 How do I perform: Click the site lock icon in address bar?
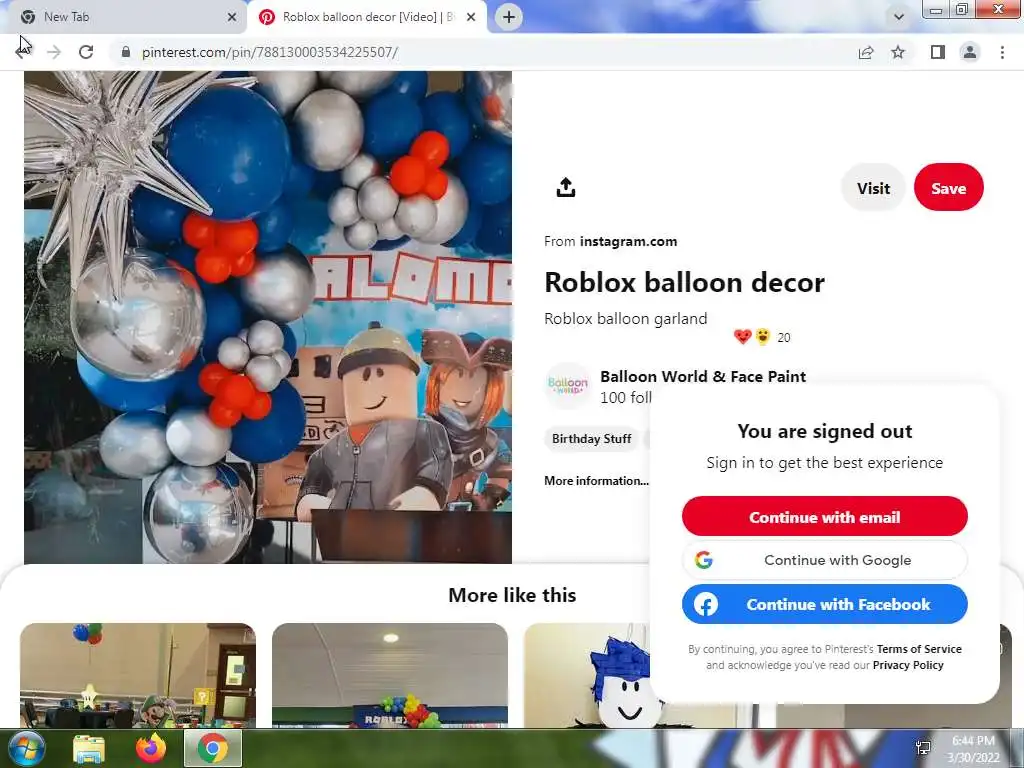pyautogui.click(x=125, y=52)
